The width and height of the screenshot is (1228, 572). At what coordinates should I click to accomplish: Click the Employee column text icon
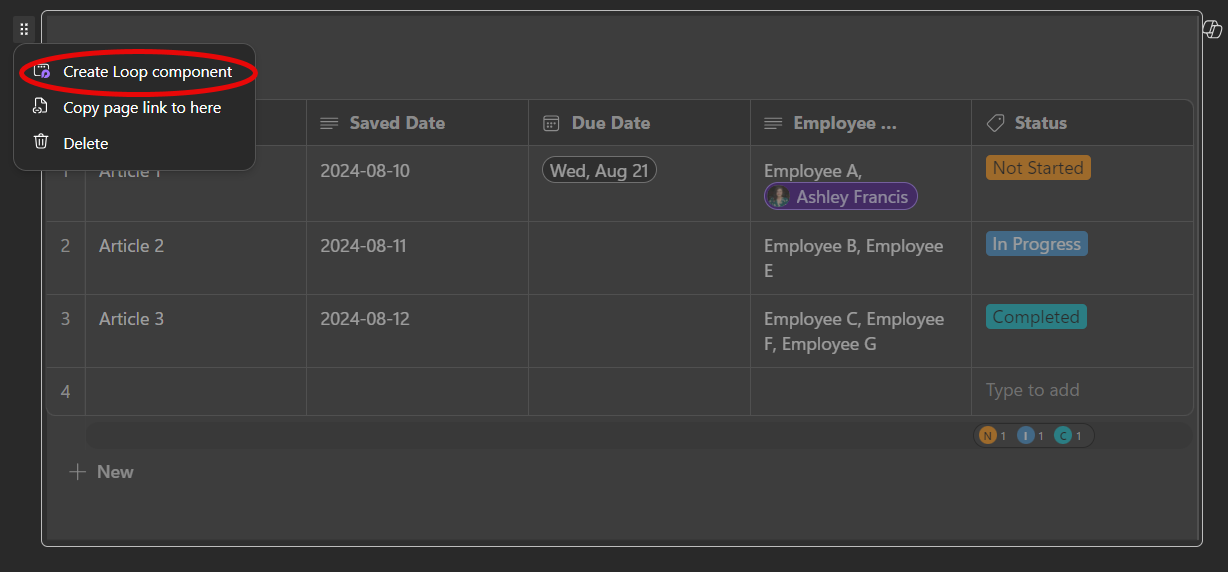click(x=773, y=123)
